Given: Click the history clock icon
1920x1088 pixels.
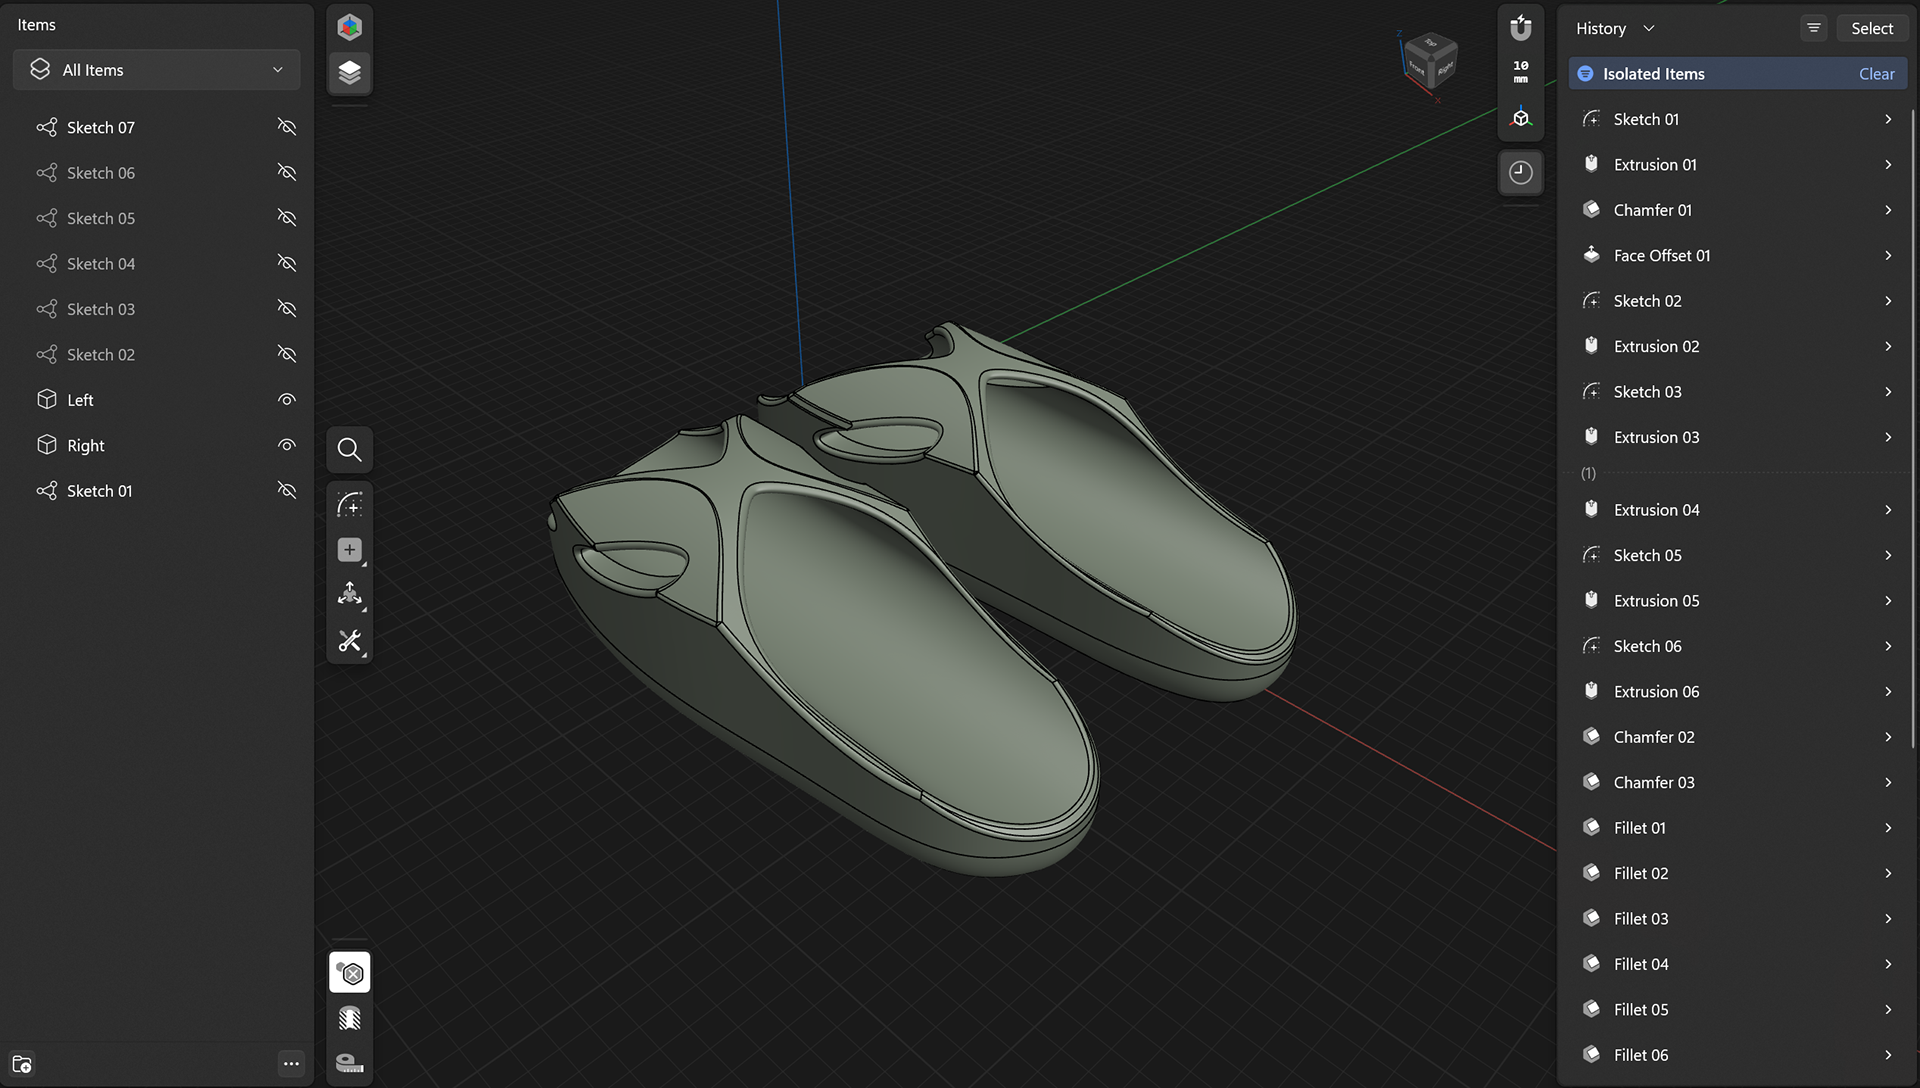Looking at the screenshot, I should [x=1520, y=173].
